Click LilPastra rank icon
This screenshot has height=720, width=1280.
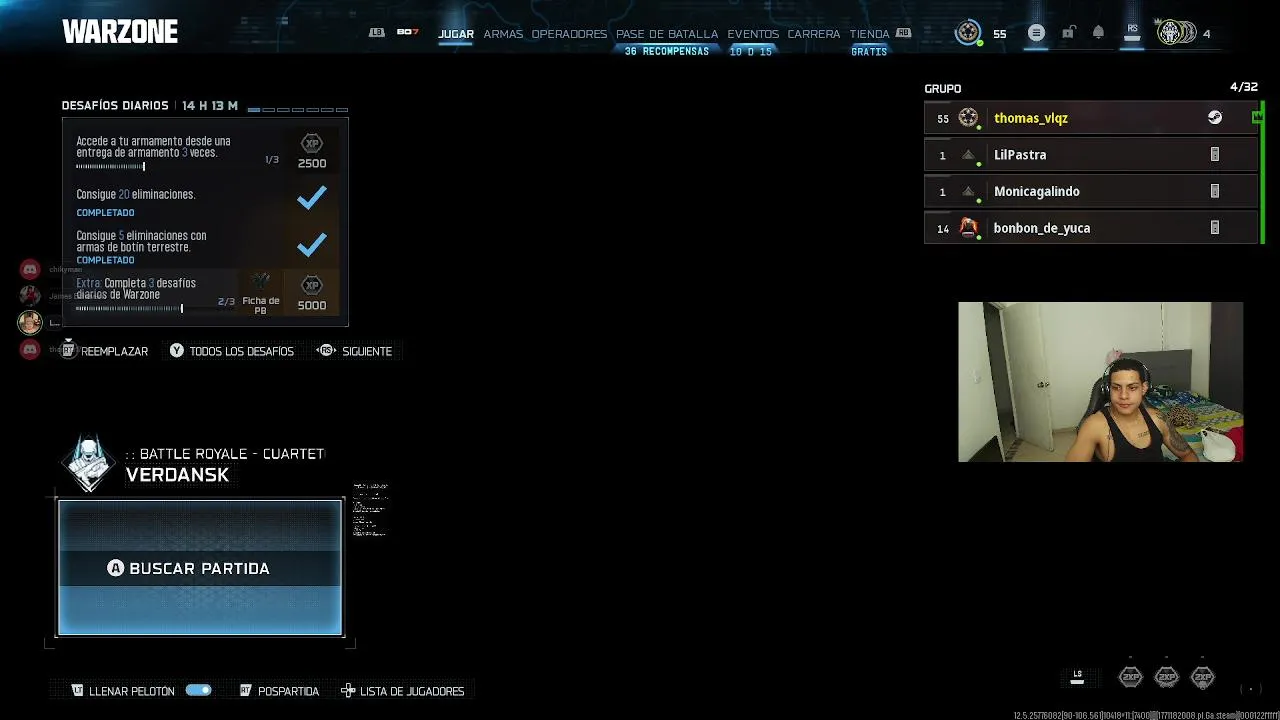pos(968,155)
